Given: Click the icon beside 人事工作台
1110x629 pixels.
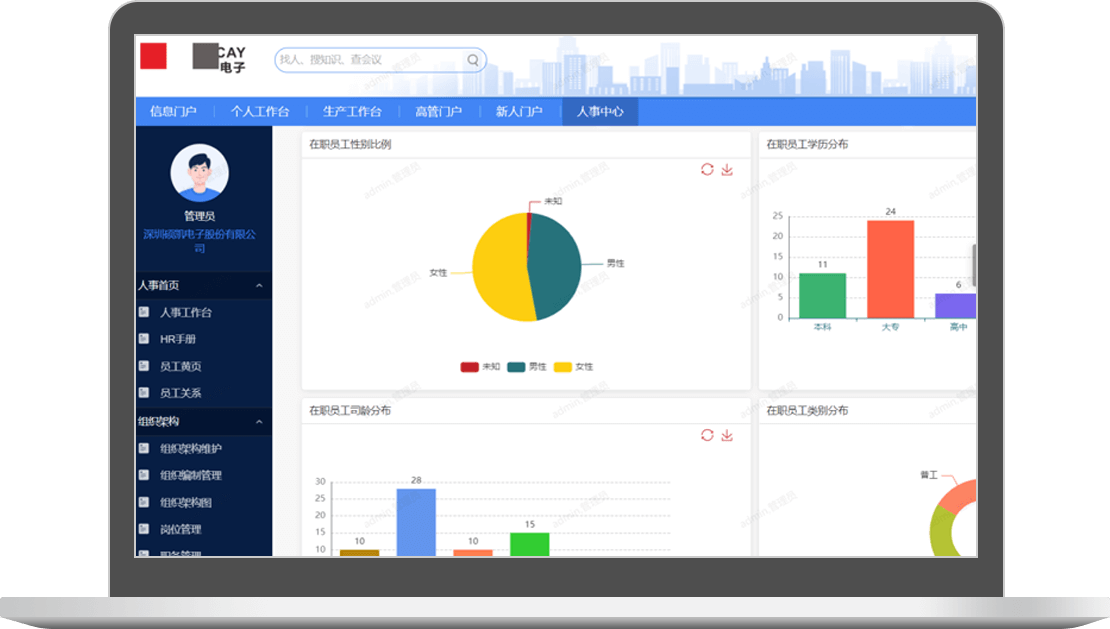Looking at the screenshot, I should (x=144, y=313).
